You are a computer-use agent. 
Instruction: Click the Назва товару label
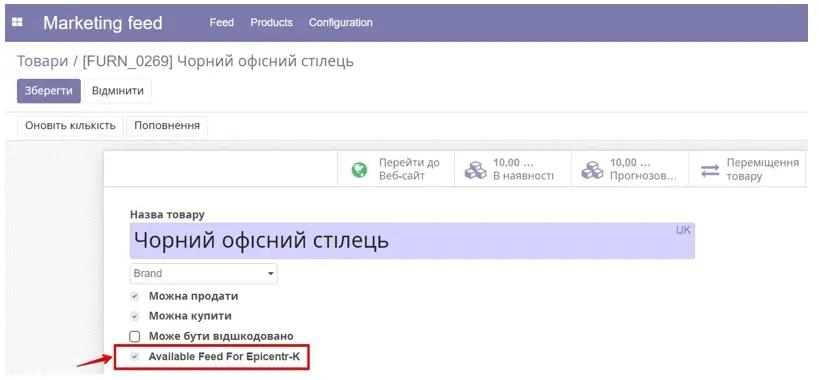pos(167,215)
